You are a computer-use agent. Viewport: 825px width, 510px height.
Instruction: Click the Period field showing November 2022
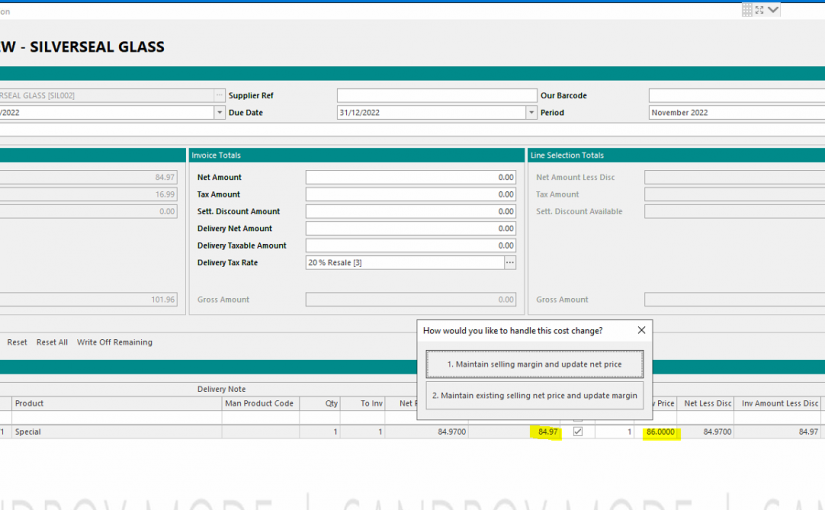point(737,113)
